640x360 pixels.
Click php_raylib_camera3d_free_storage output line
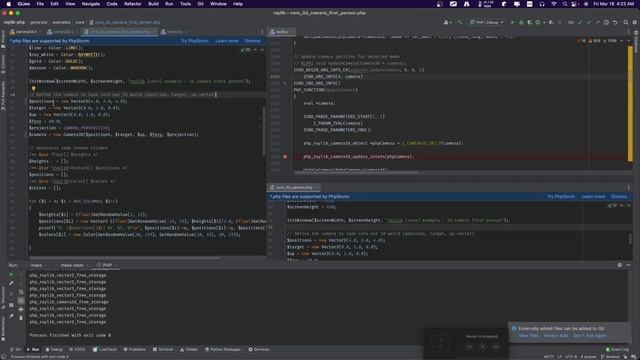point(69,302)
